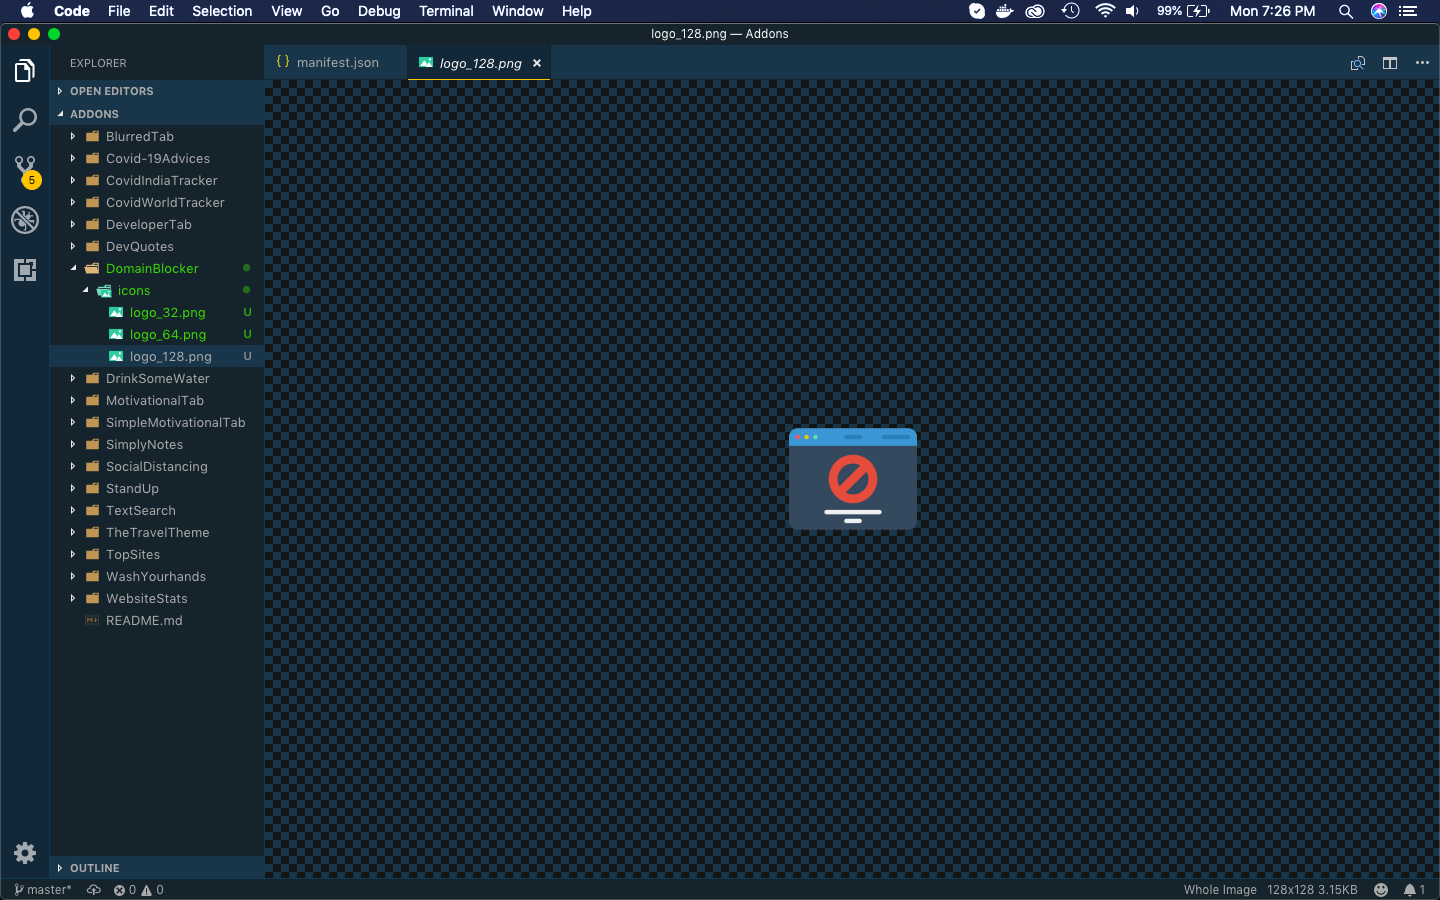The width and height of the screenshot is (1440, 900).
Task: Select the logo_128.png editor tab
Action: click(x=479, y=63)
